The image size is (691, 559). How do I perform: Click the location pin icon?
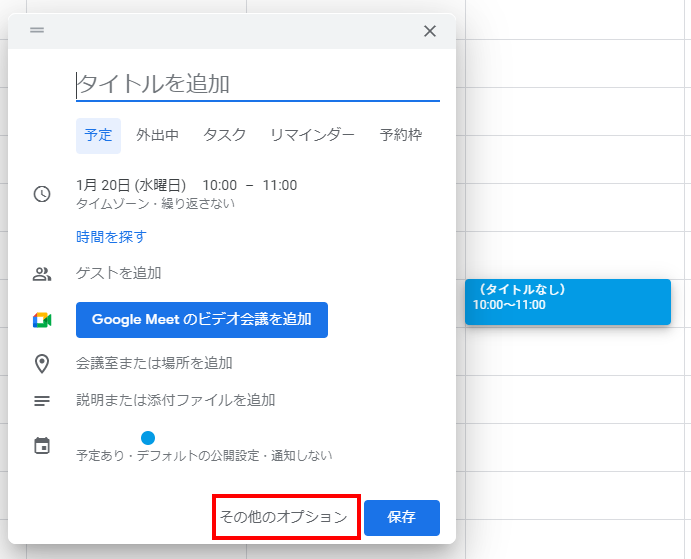[x=42, y=363]
